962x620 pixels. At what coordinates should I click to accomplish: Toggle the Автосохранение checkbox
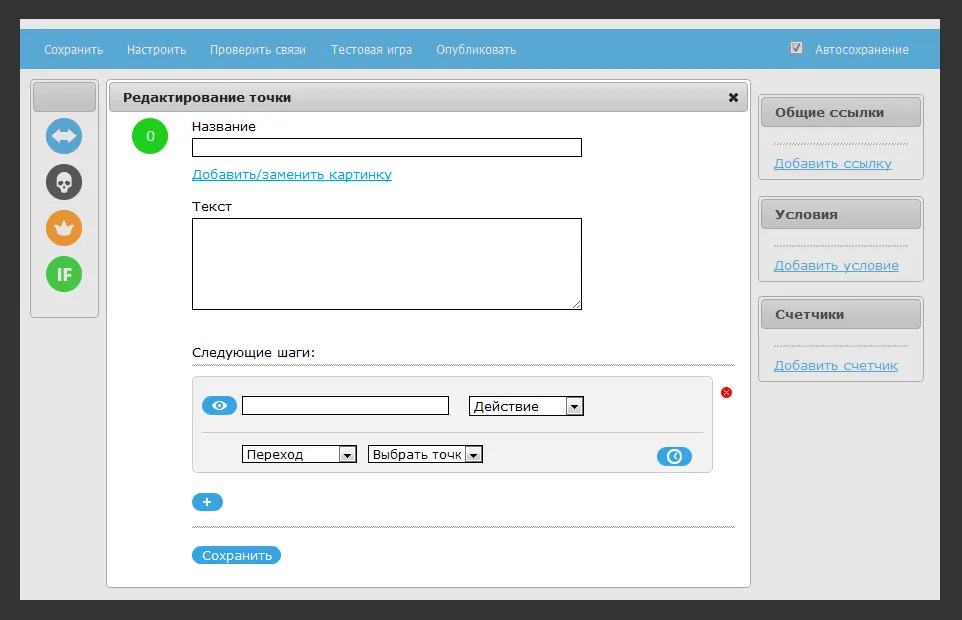pos(796,48)
